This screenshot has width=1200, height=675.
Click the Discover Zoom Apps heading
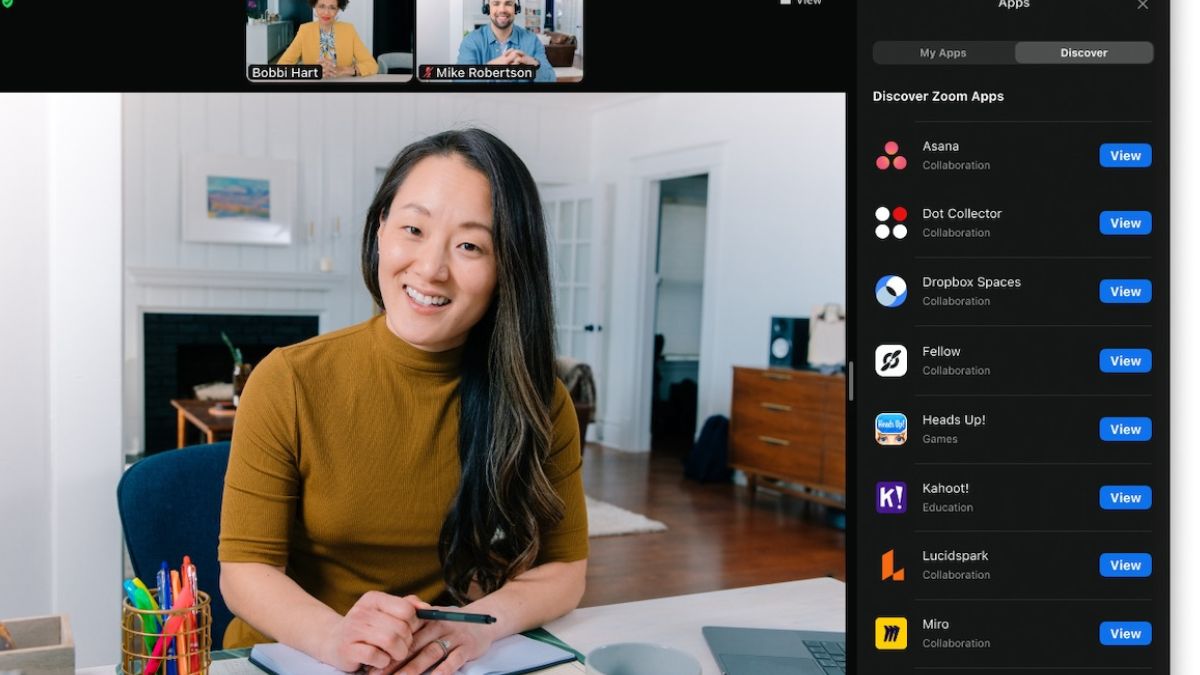[938, 96]
